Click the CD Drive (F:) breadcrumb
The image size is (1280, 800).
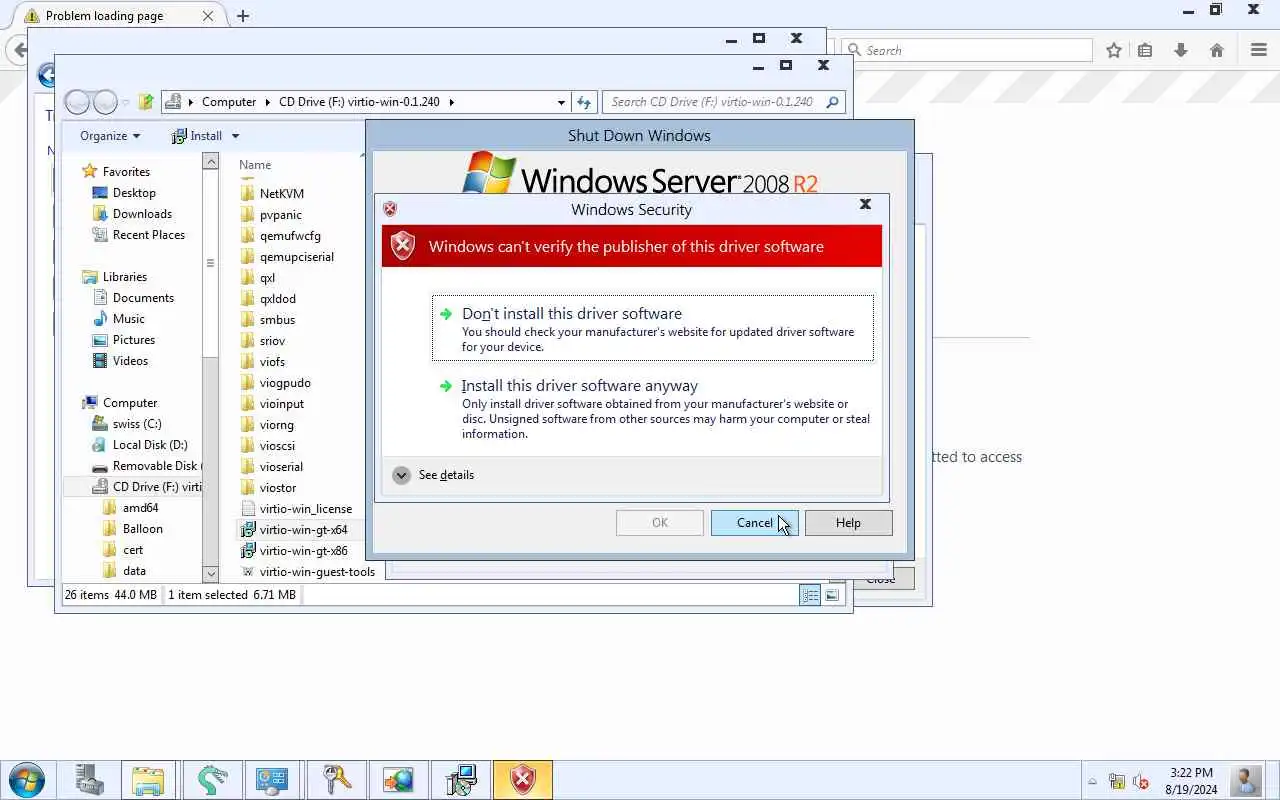pyautogui.click(x=359, y=102)
